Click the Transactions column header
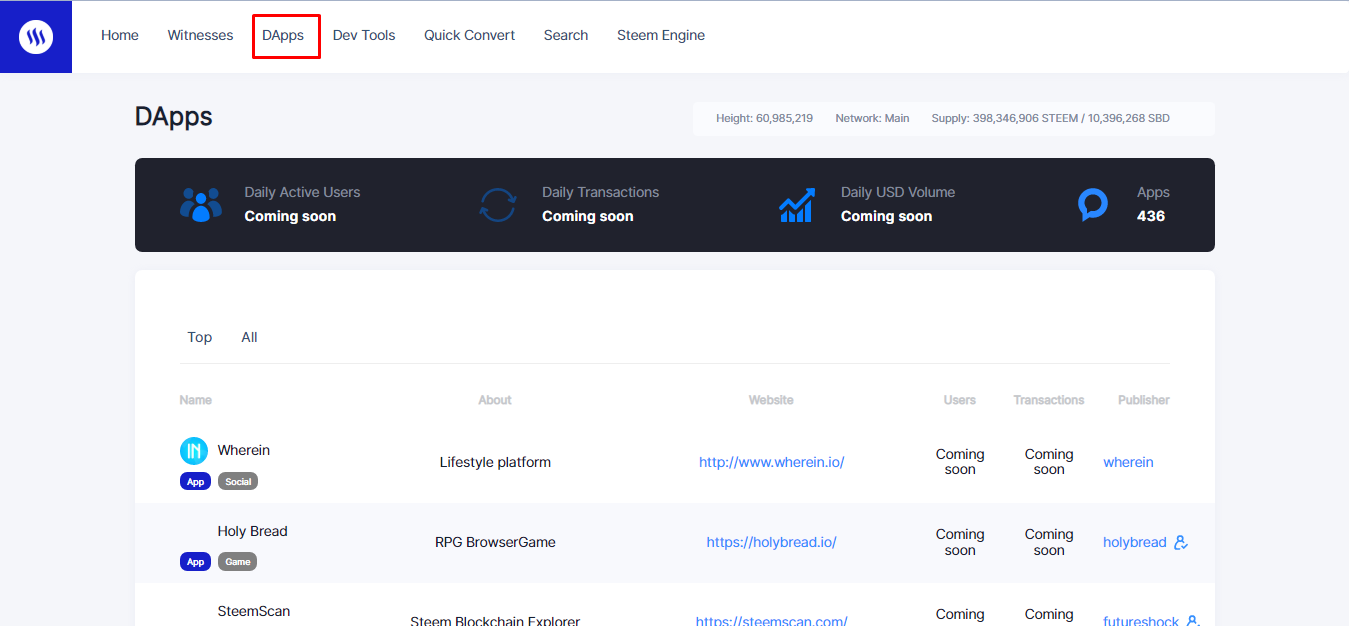 pyautogui.click(x=1049, y=400)
